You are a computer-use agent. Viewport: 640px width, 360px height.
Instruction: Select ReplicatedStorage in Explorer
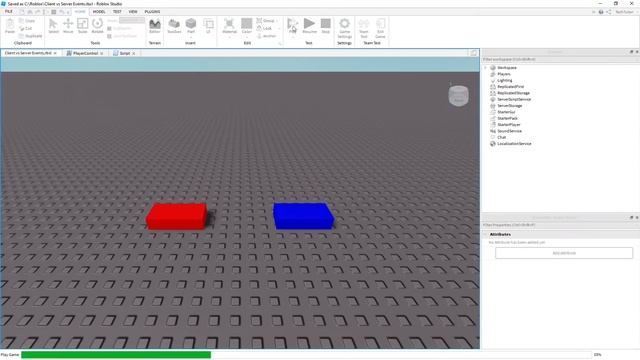513,93
